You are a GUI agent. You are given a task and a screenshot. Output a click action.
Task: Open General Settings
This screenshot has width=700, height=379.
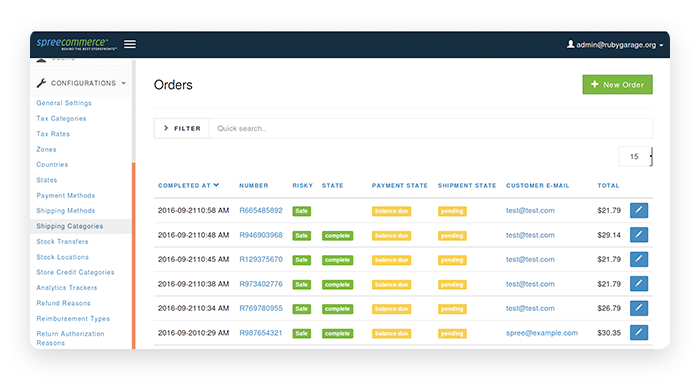pyautogui.click(x=64, y=103)
